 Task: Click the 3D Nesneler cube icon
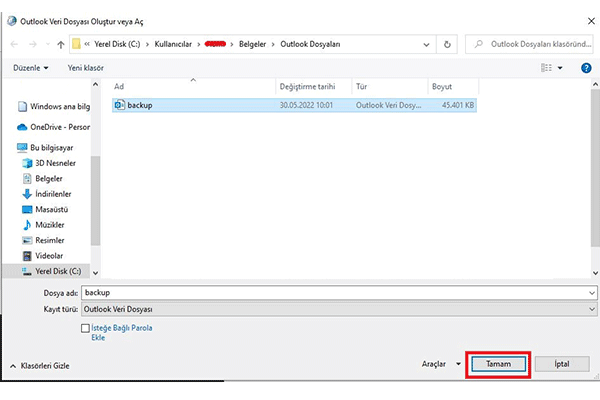coord(27,163)
